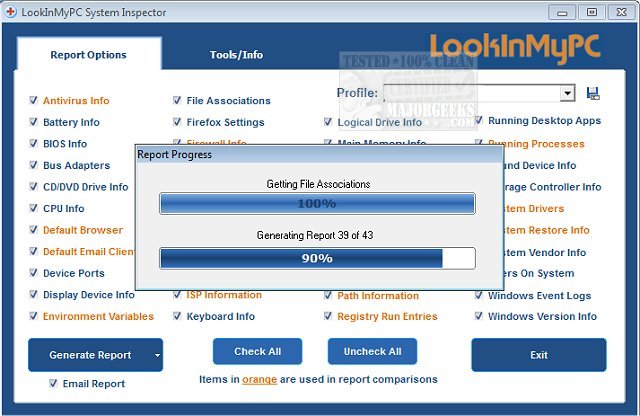Image resolution: width=640 pixels, height=416 pixels.
Task: Uncheck the BIOS Info checkbox
Action: click(34, 143)
